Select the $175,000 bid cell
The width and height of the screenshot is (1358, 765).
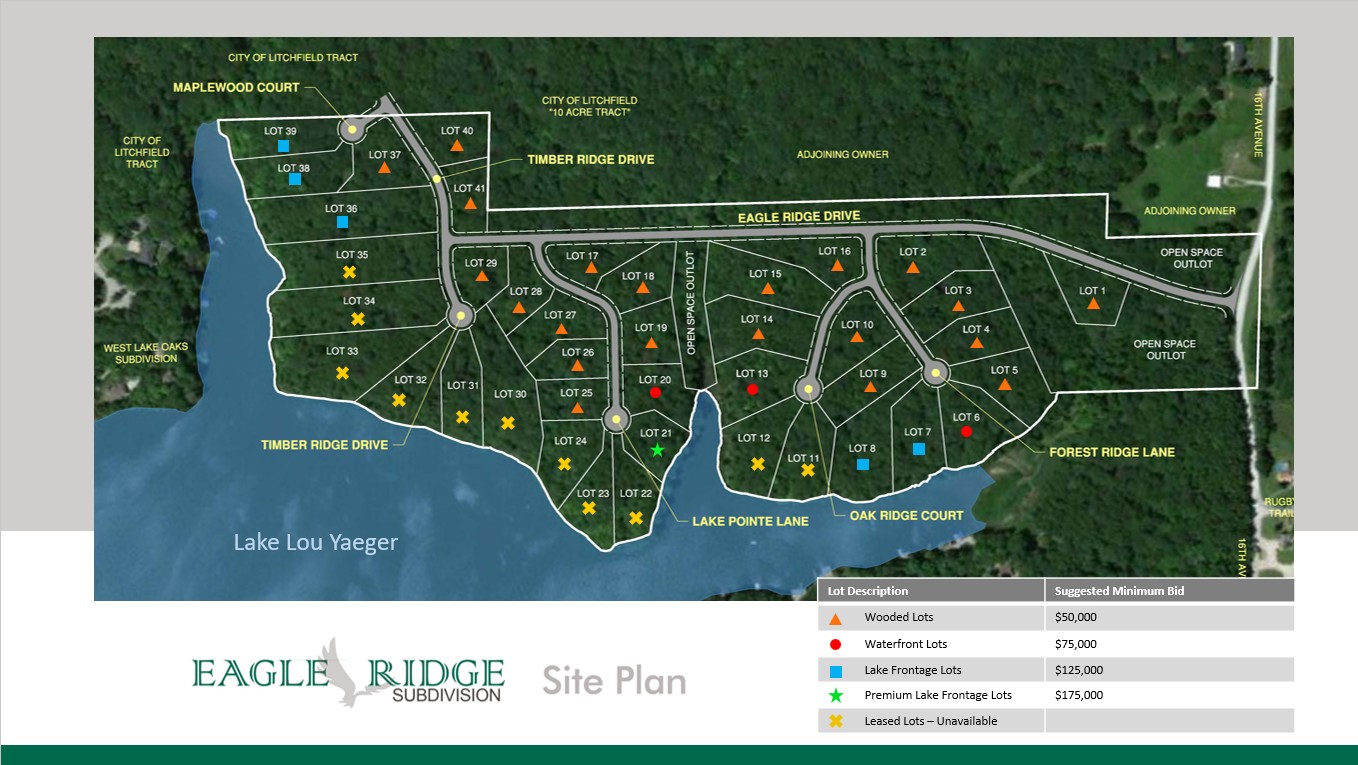point(1079,695)
